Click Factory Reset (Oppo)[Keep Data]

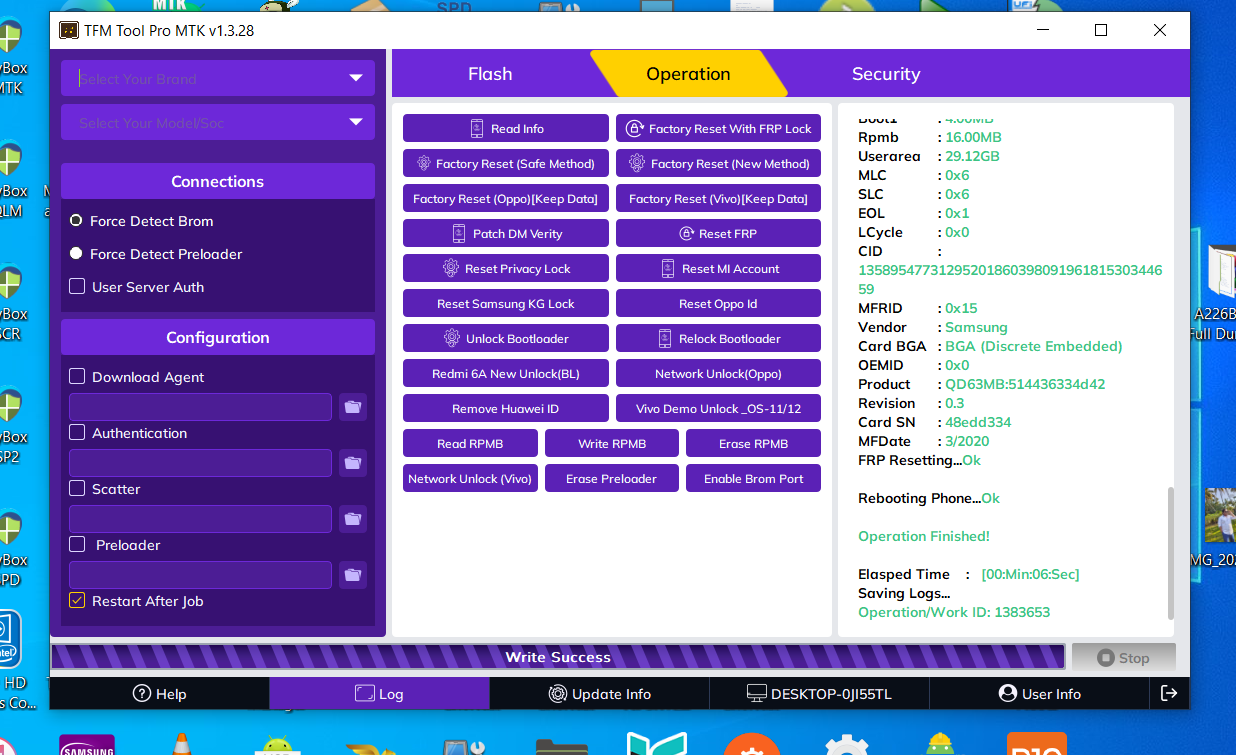[x=506, y=199]
